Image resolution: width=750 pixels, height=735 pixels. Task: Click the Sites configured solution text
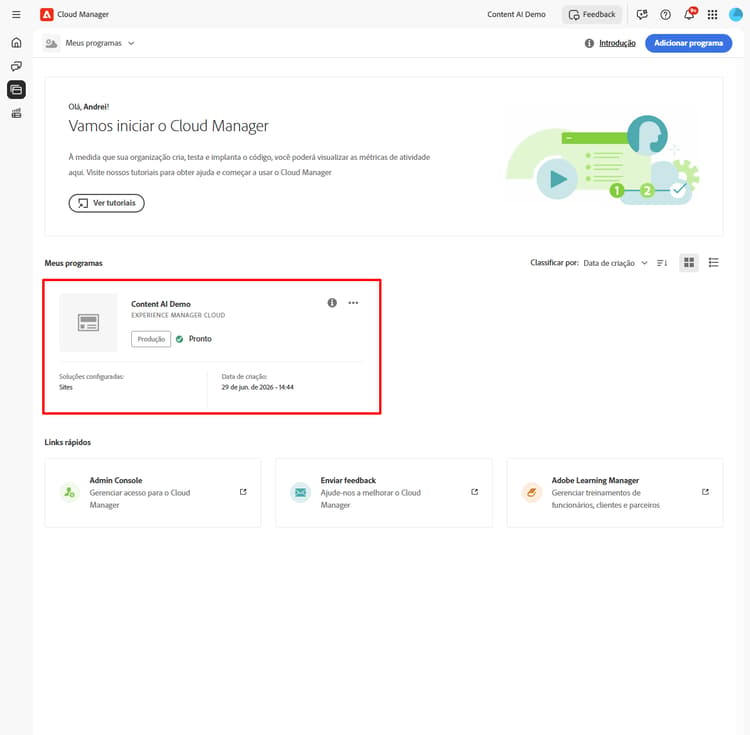point(66,387)
